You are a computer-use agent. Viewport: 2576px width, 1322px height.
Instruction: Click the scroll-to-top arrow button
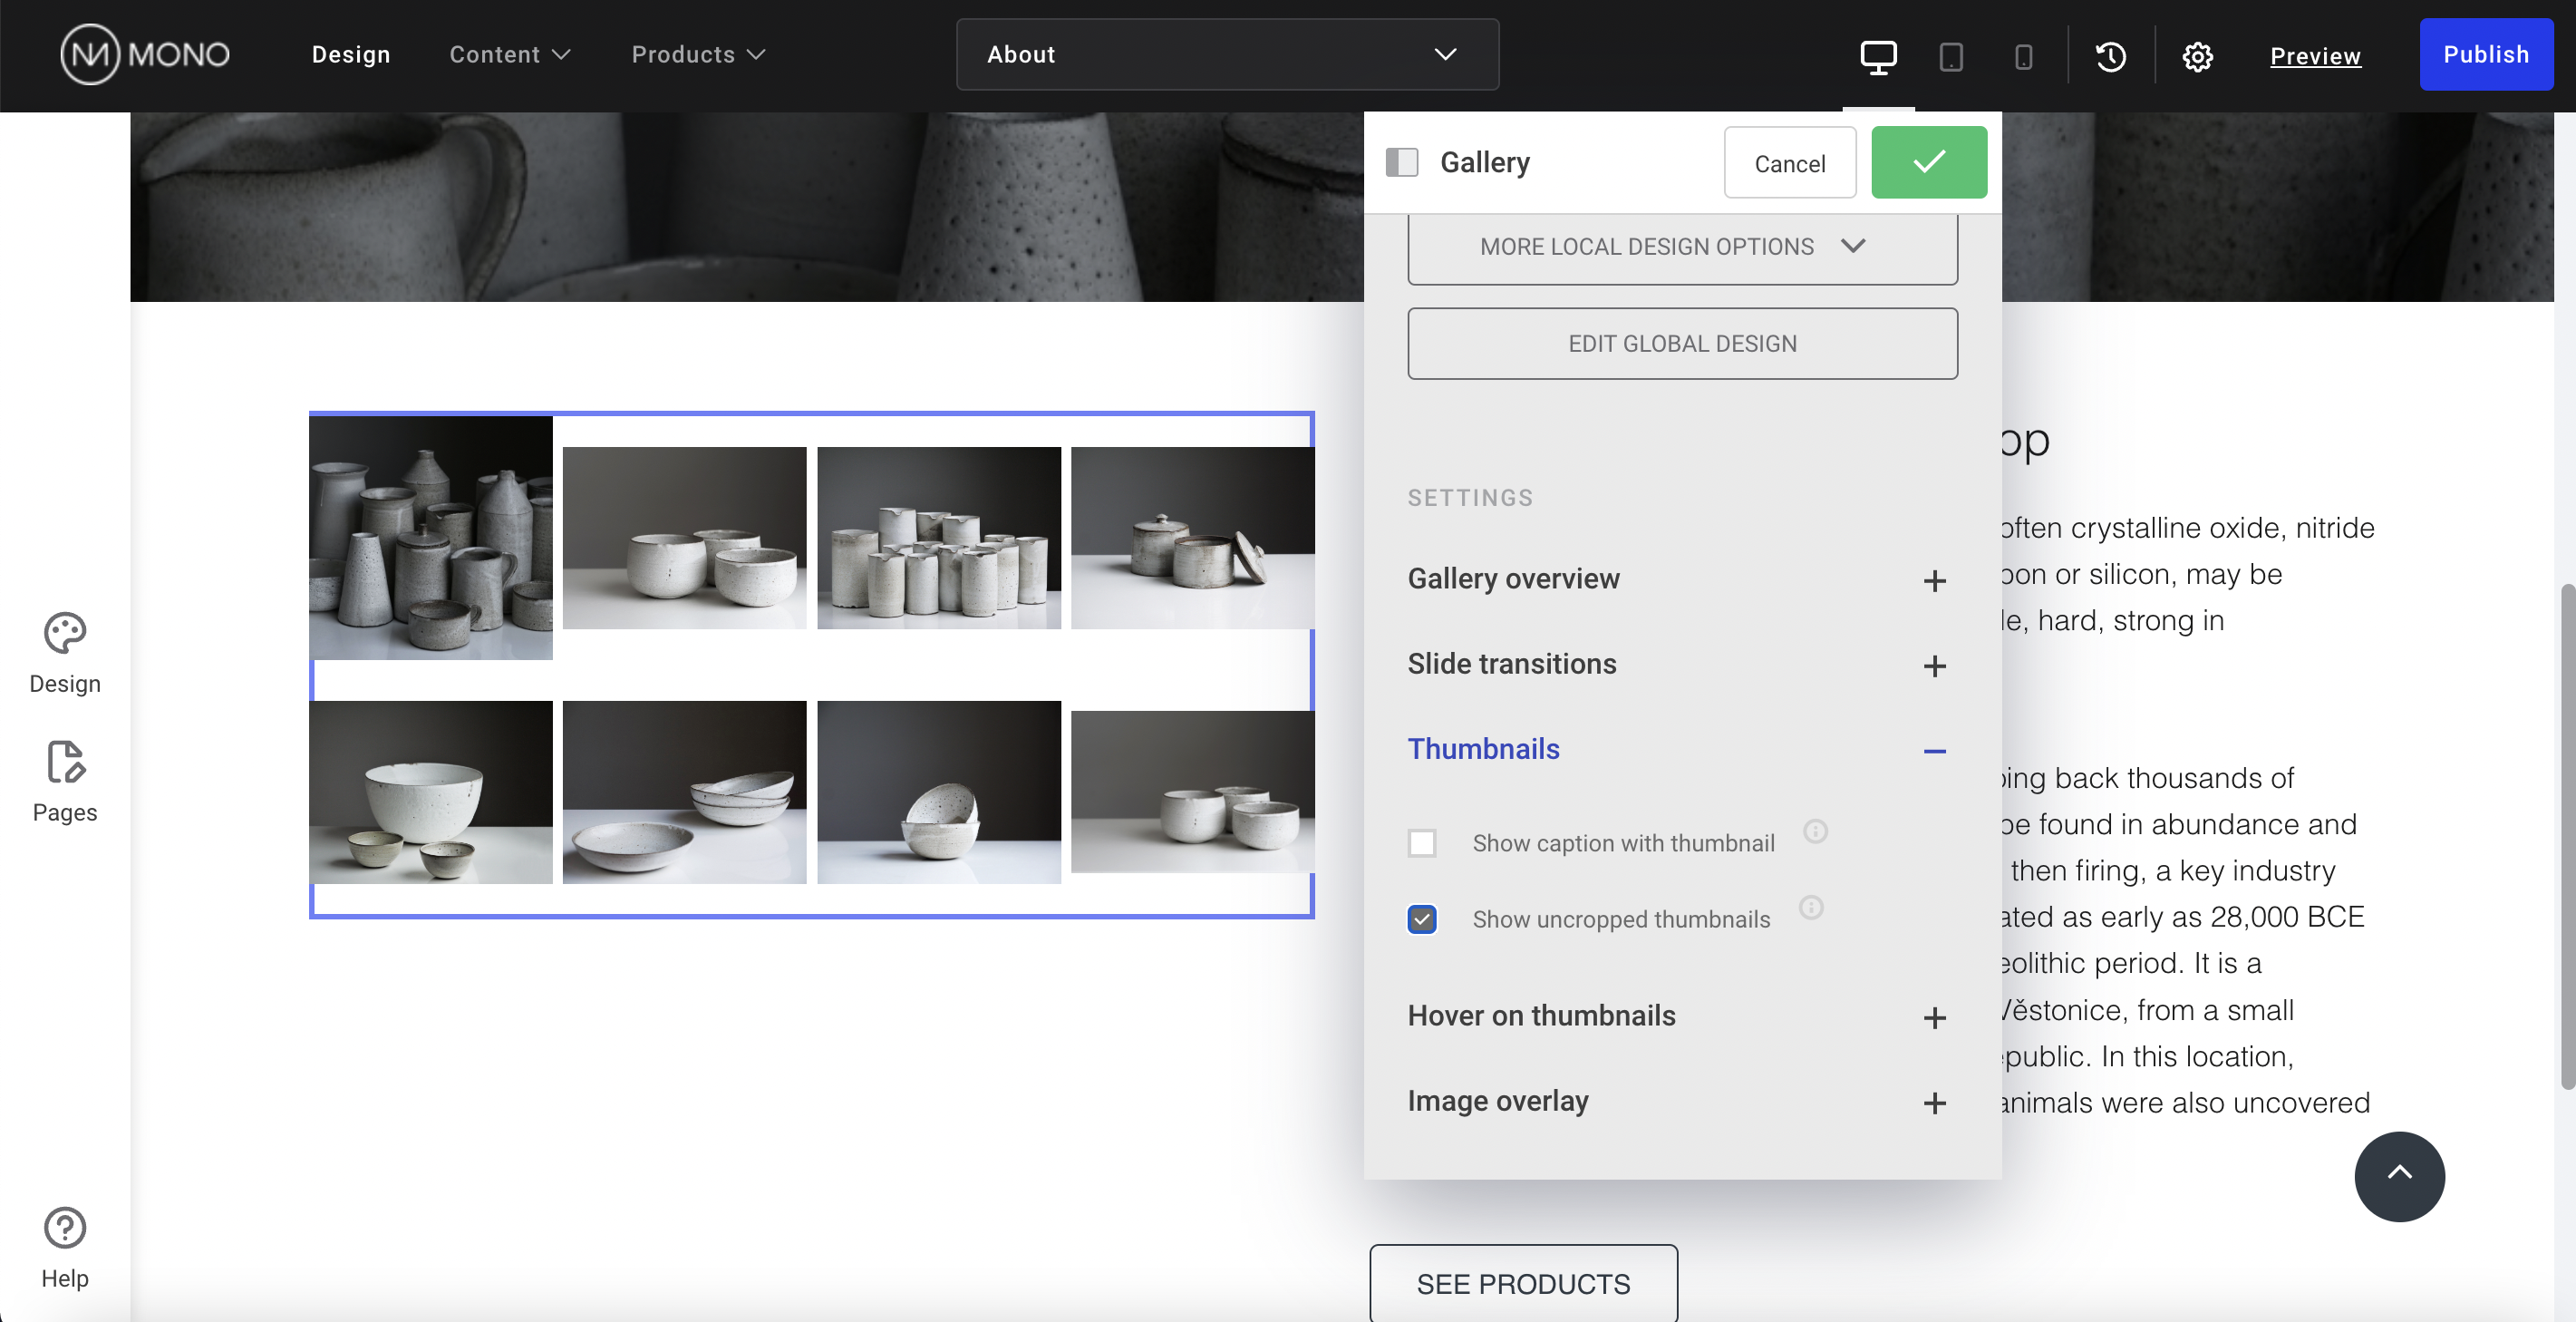(x=2399, y=1176)
